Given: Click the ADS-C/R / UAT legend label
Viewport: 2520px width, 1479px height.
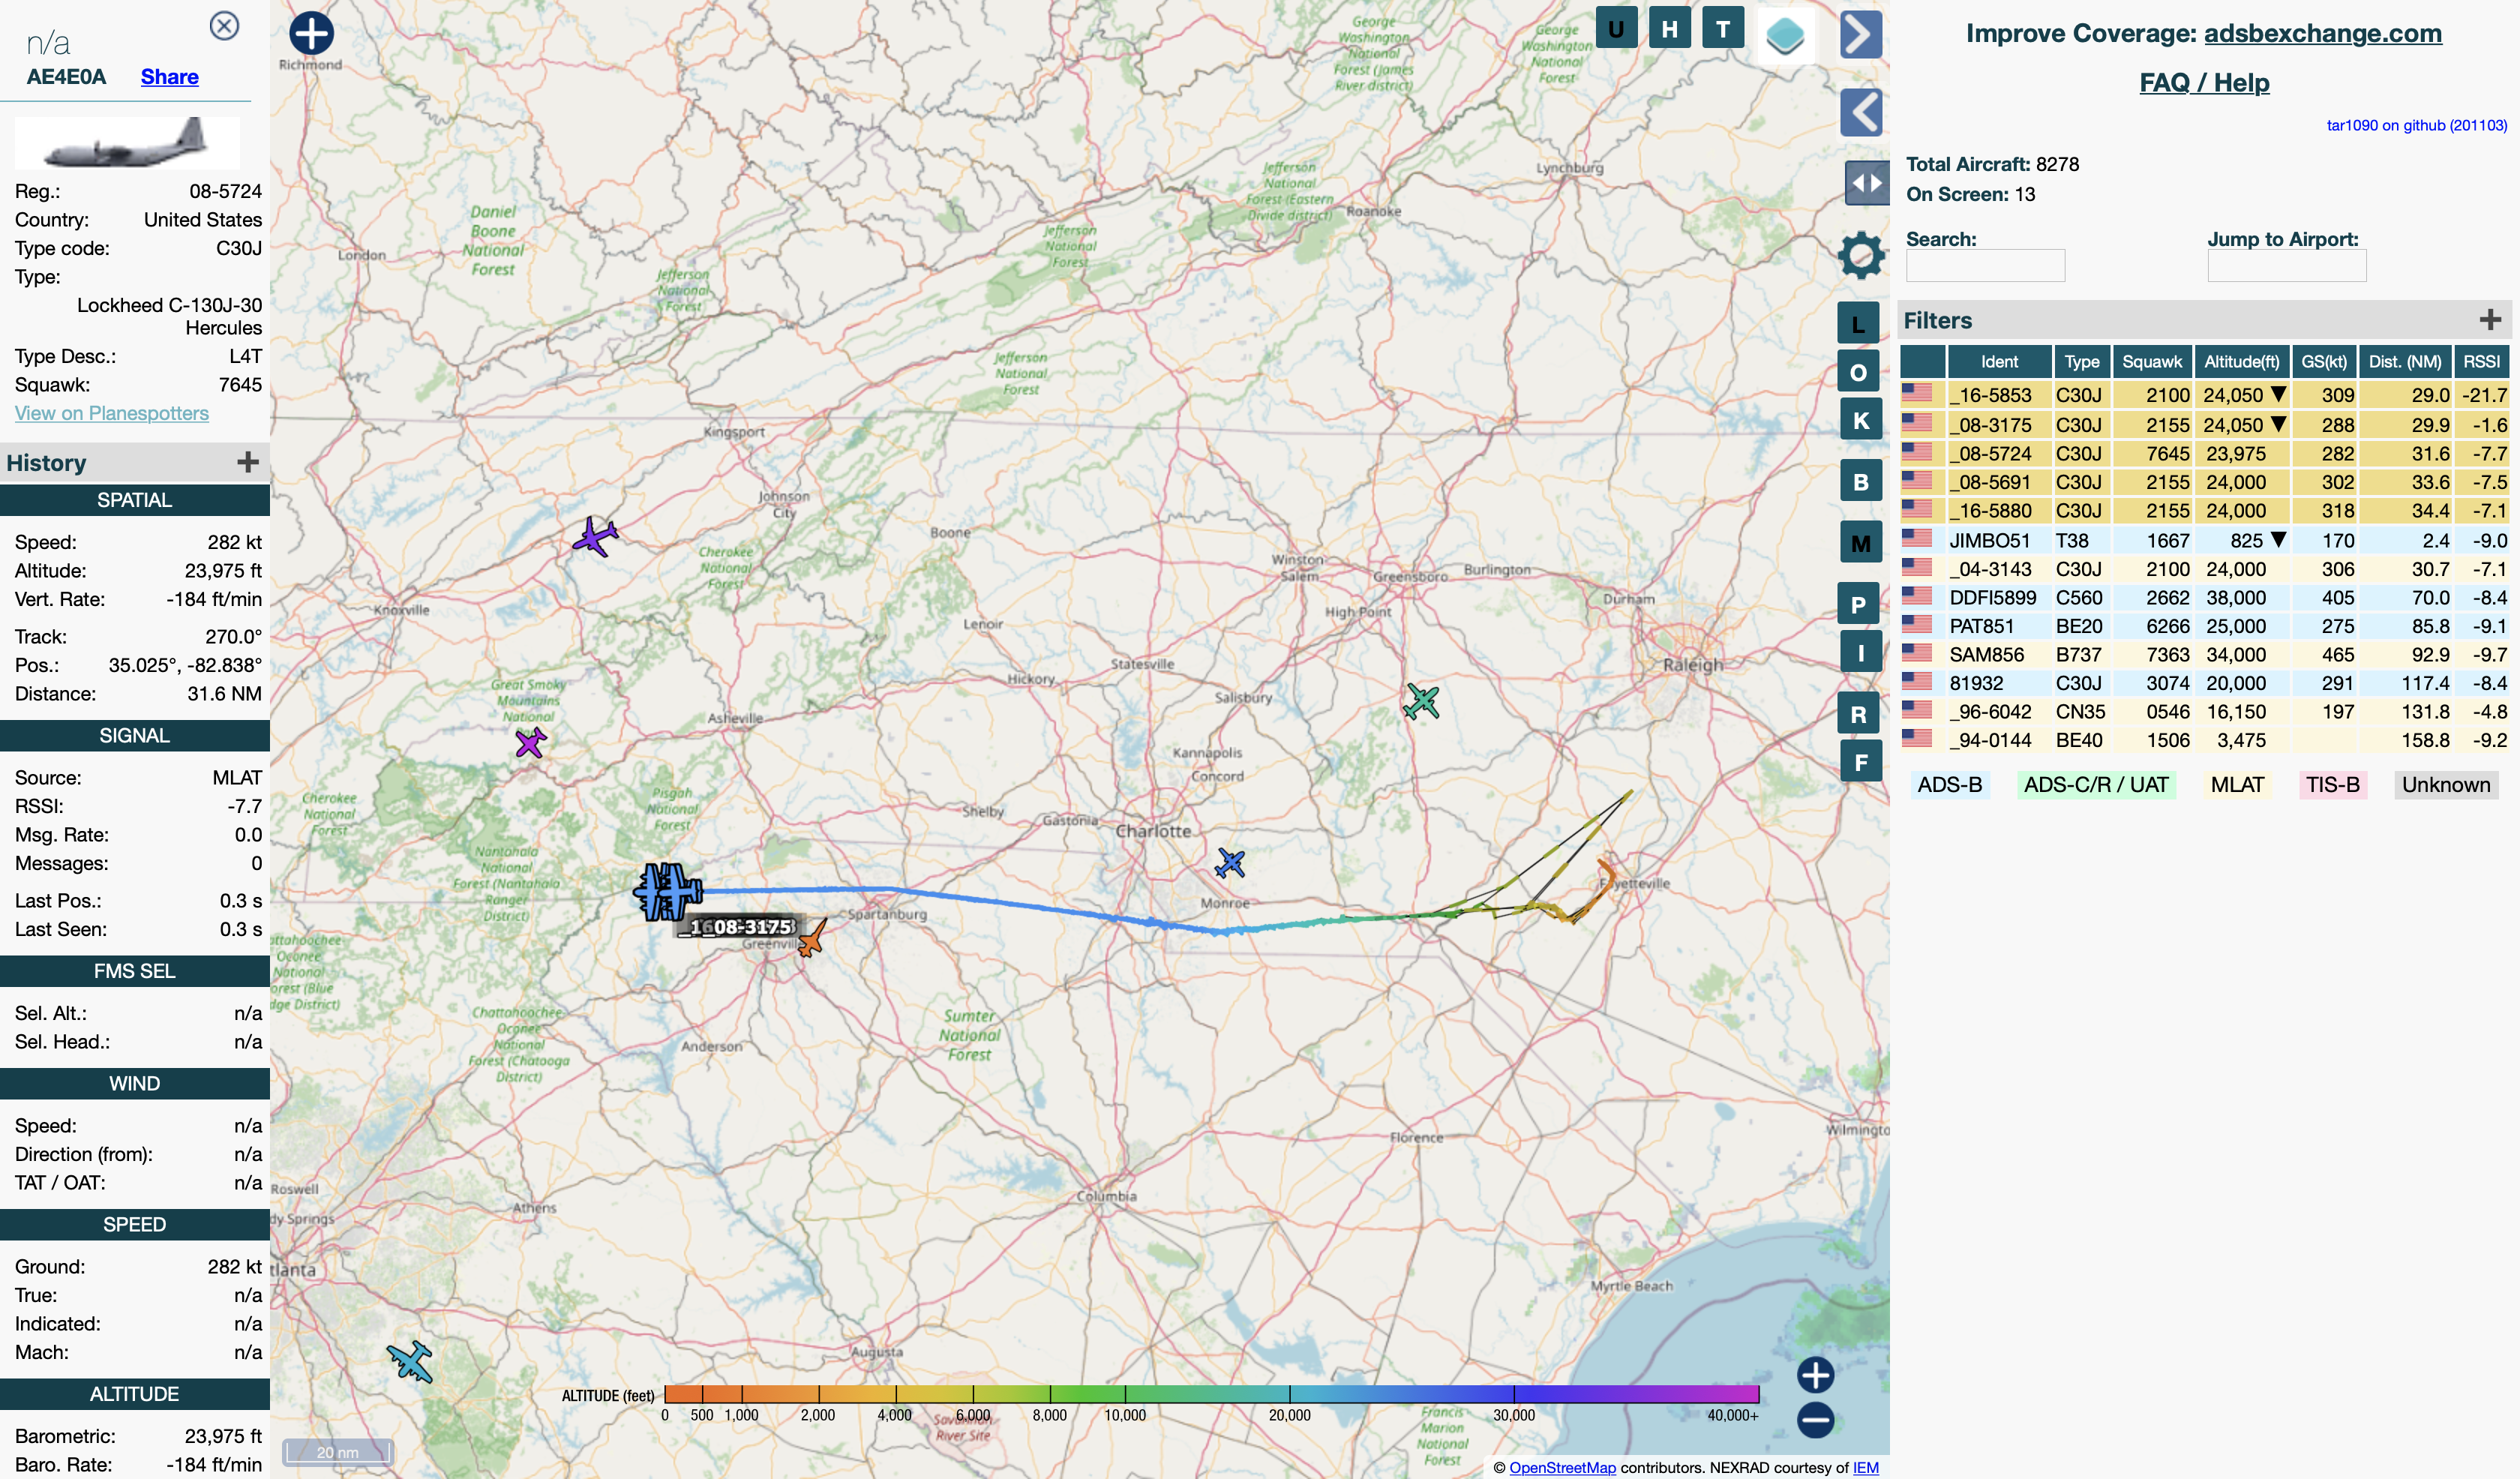Looking at the screenshot, I should coord(2096,785).
